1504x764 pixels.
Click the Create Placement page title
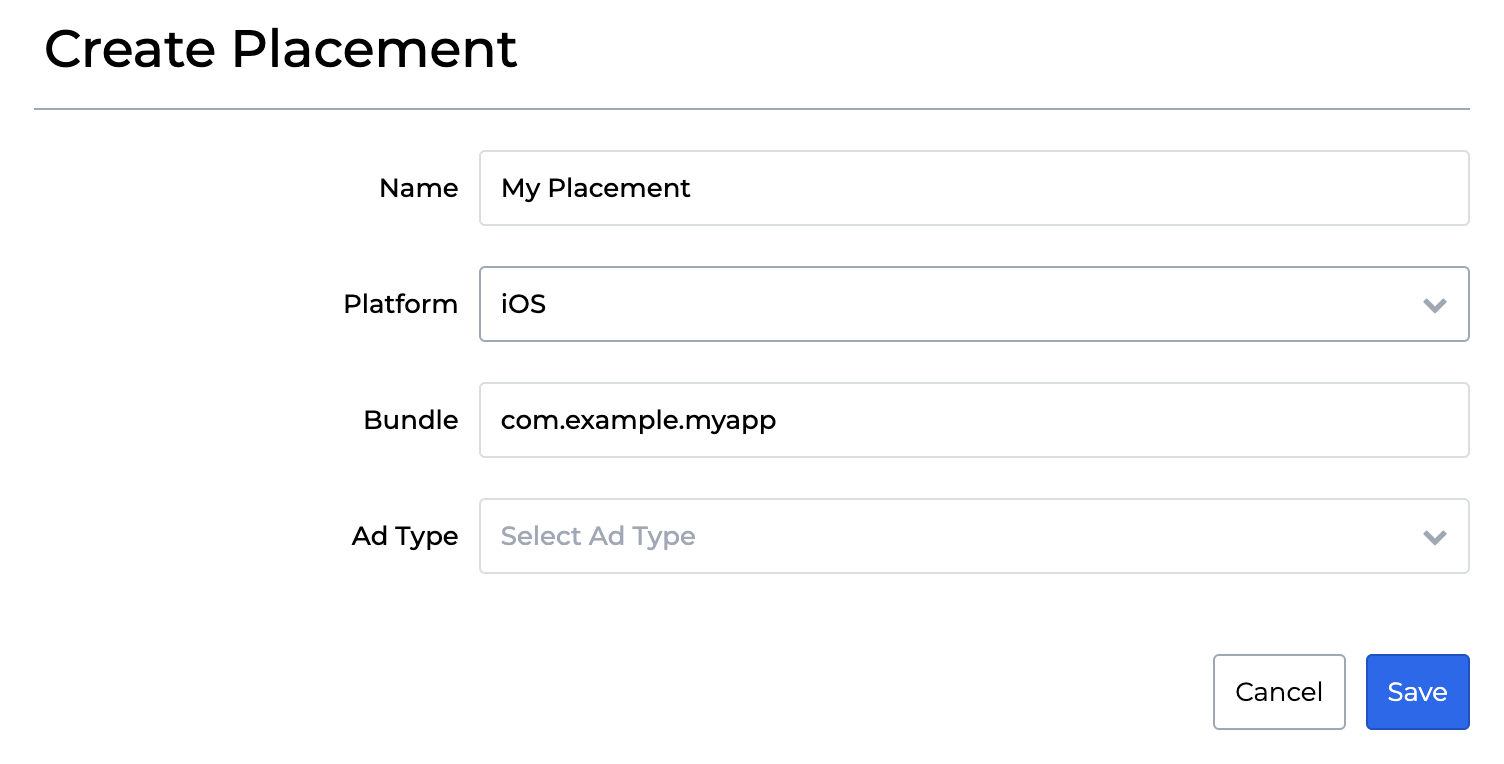281,48
